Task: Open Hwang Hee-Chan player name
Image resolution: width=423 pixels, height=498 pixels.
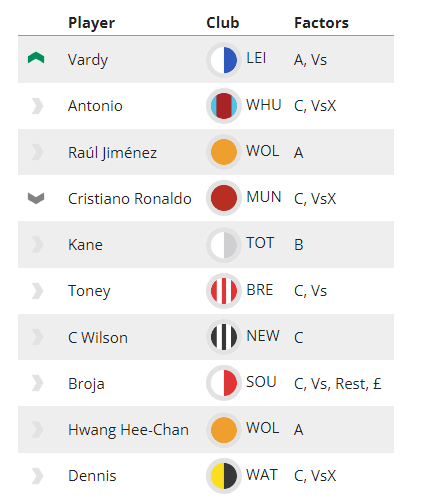Action: pos(128,430)
